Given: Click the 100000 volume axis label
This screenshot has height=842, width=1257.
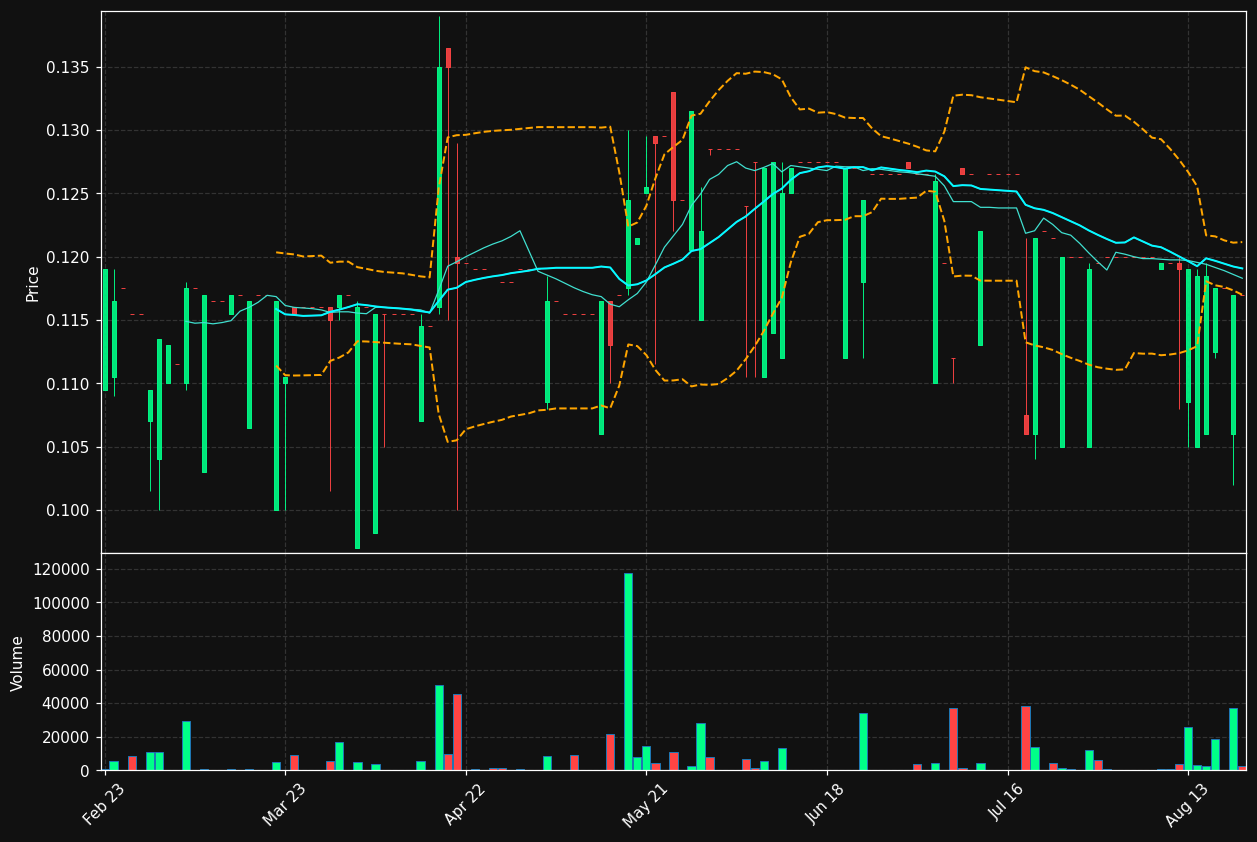Looking at the screenshot, I should coord(62,604).
